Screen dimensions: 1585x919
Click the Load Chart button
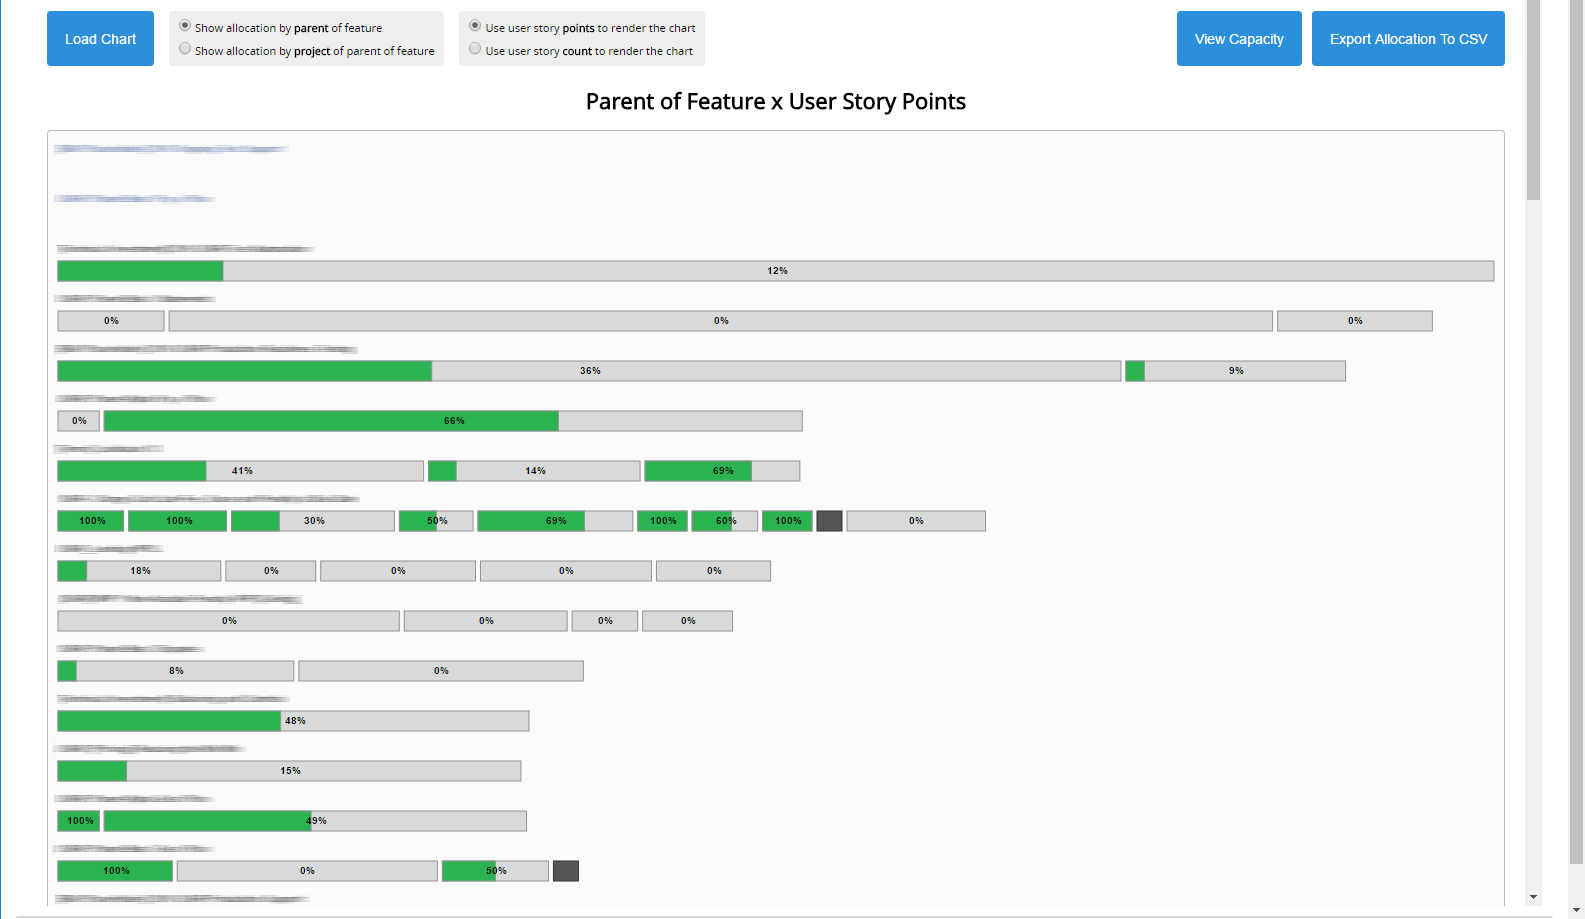click(x=100, y=39)
